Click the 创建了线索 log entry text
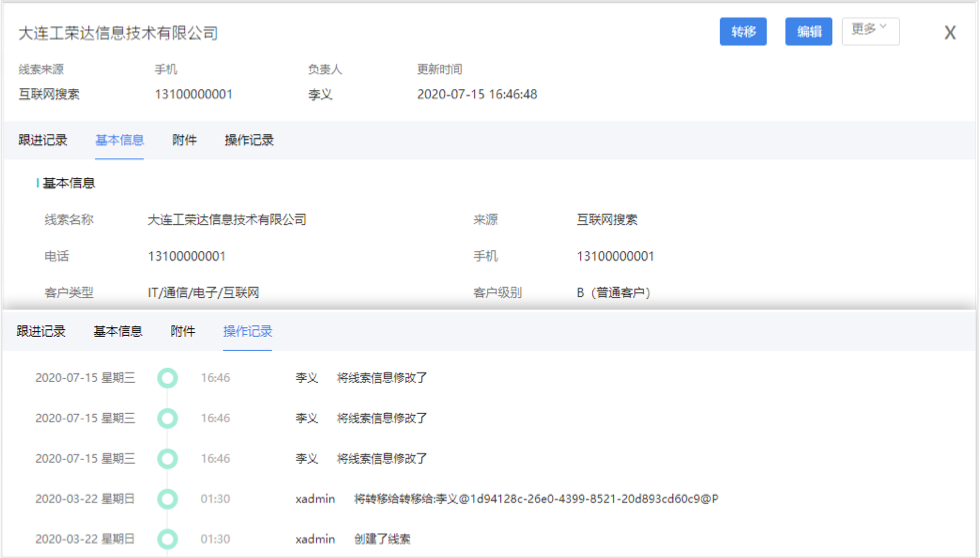This screenshot has width=980, height=558. (382, 538)
